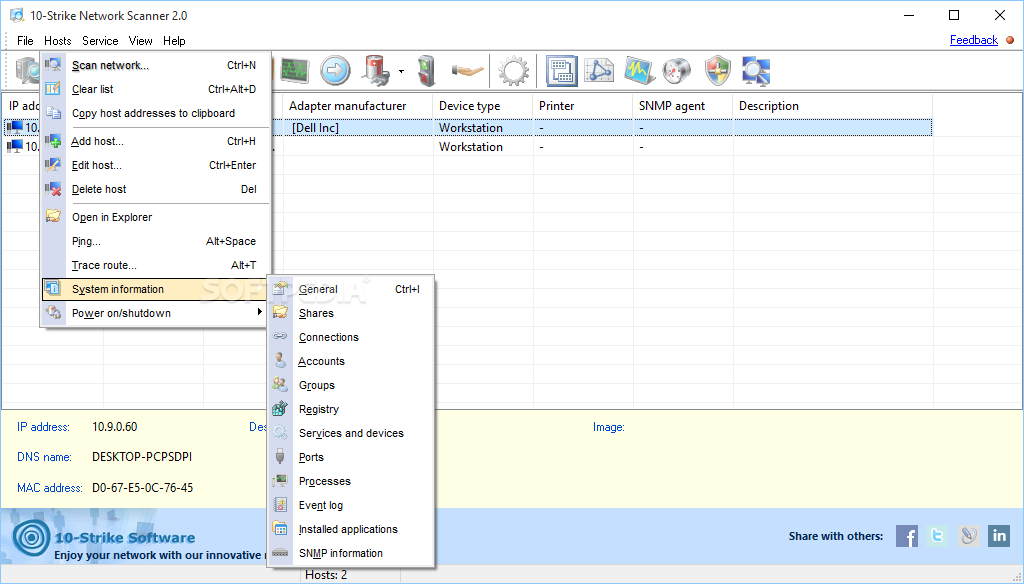Choose Add host... menu entry

coord(155,141)
